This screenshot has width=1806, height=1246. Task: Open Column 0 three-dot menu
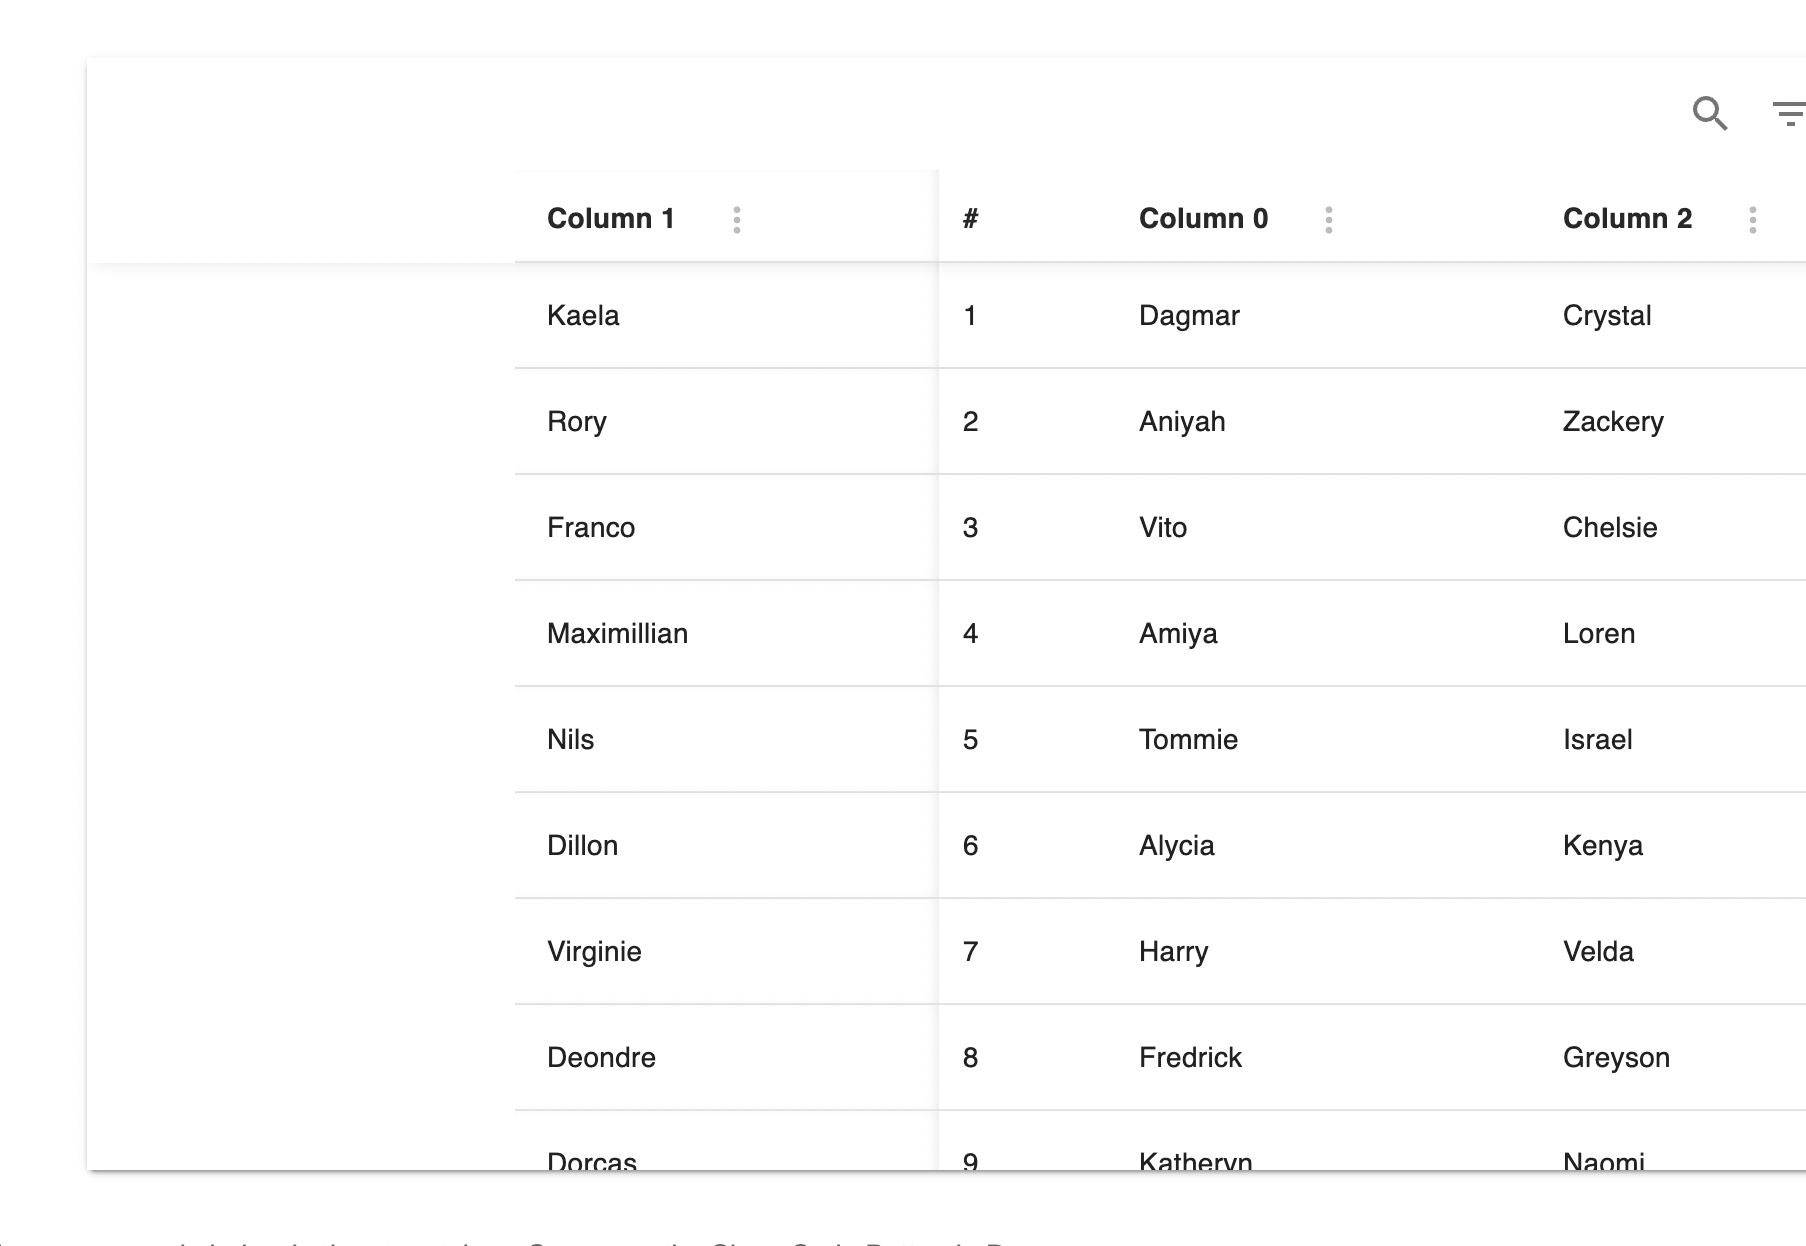click(1329, 220)
